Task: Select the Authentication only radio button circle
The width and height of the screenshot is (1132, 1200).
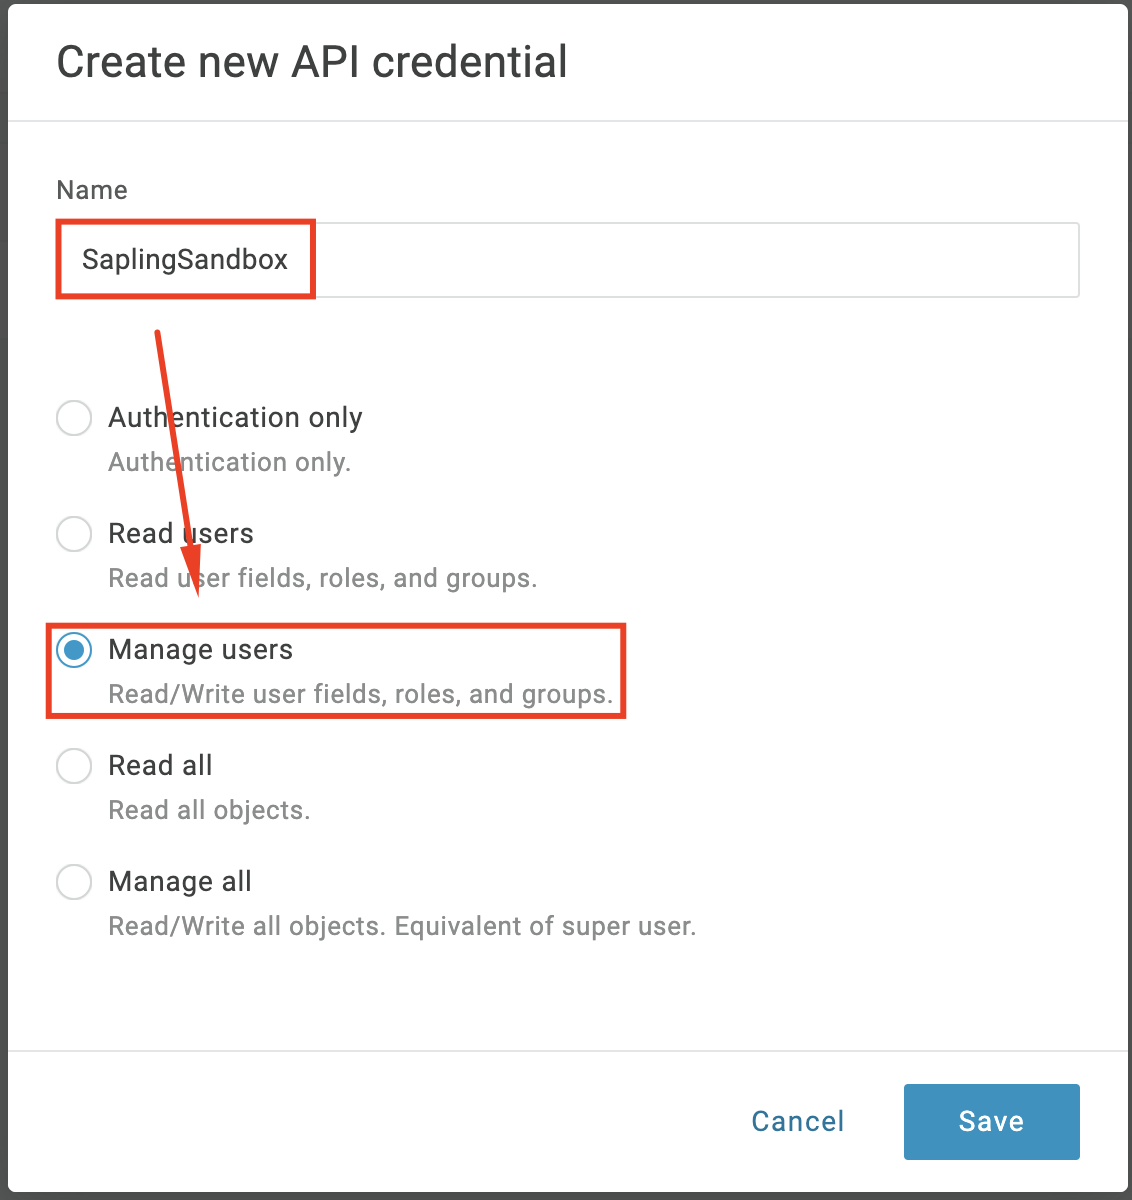Action: click(74, 418)
